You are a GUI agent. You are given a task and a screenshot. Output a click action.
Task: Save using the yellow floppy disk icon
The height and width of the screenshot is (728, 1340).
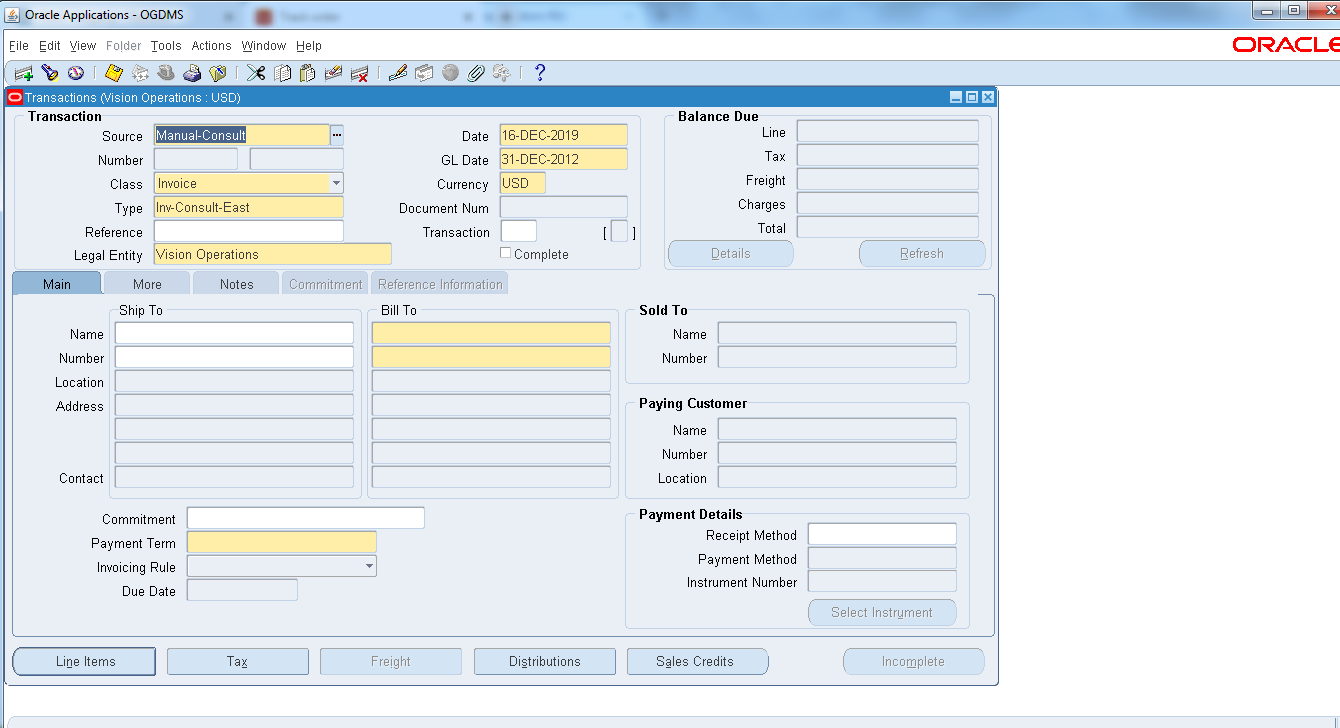114,73
